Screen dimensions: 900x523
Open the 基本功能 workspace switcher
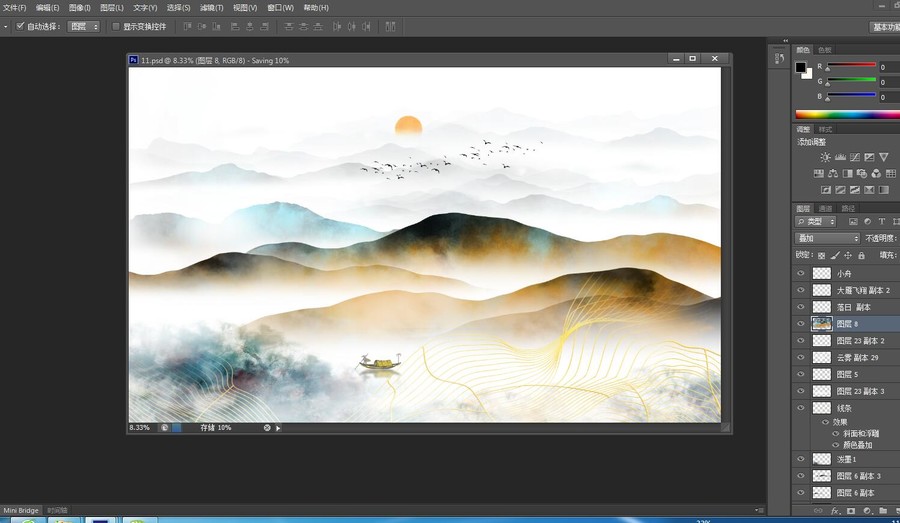click(885, 27)
